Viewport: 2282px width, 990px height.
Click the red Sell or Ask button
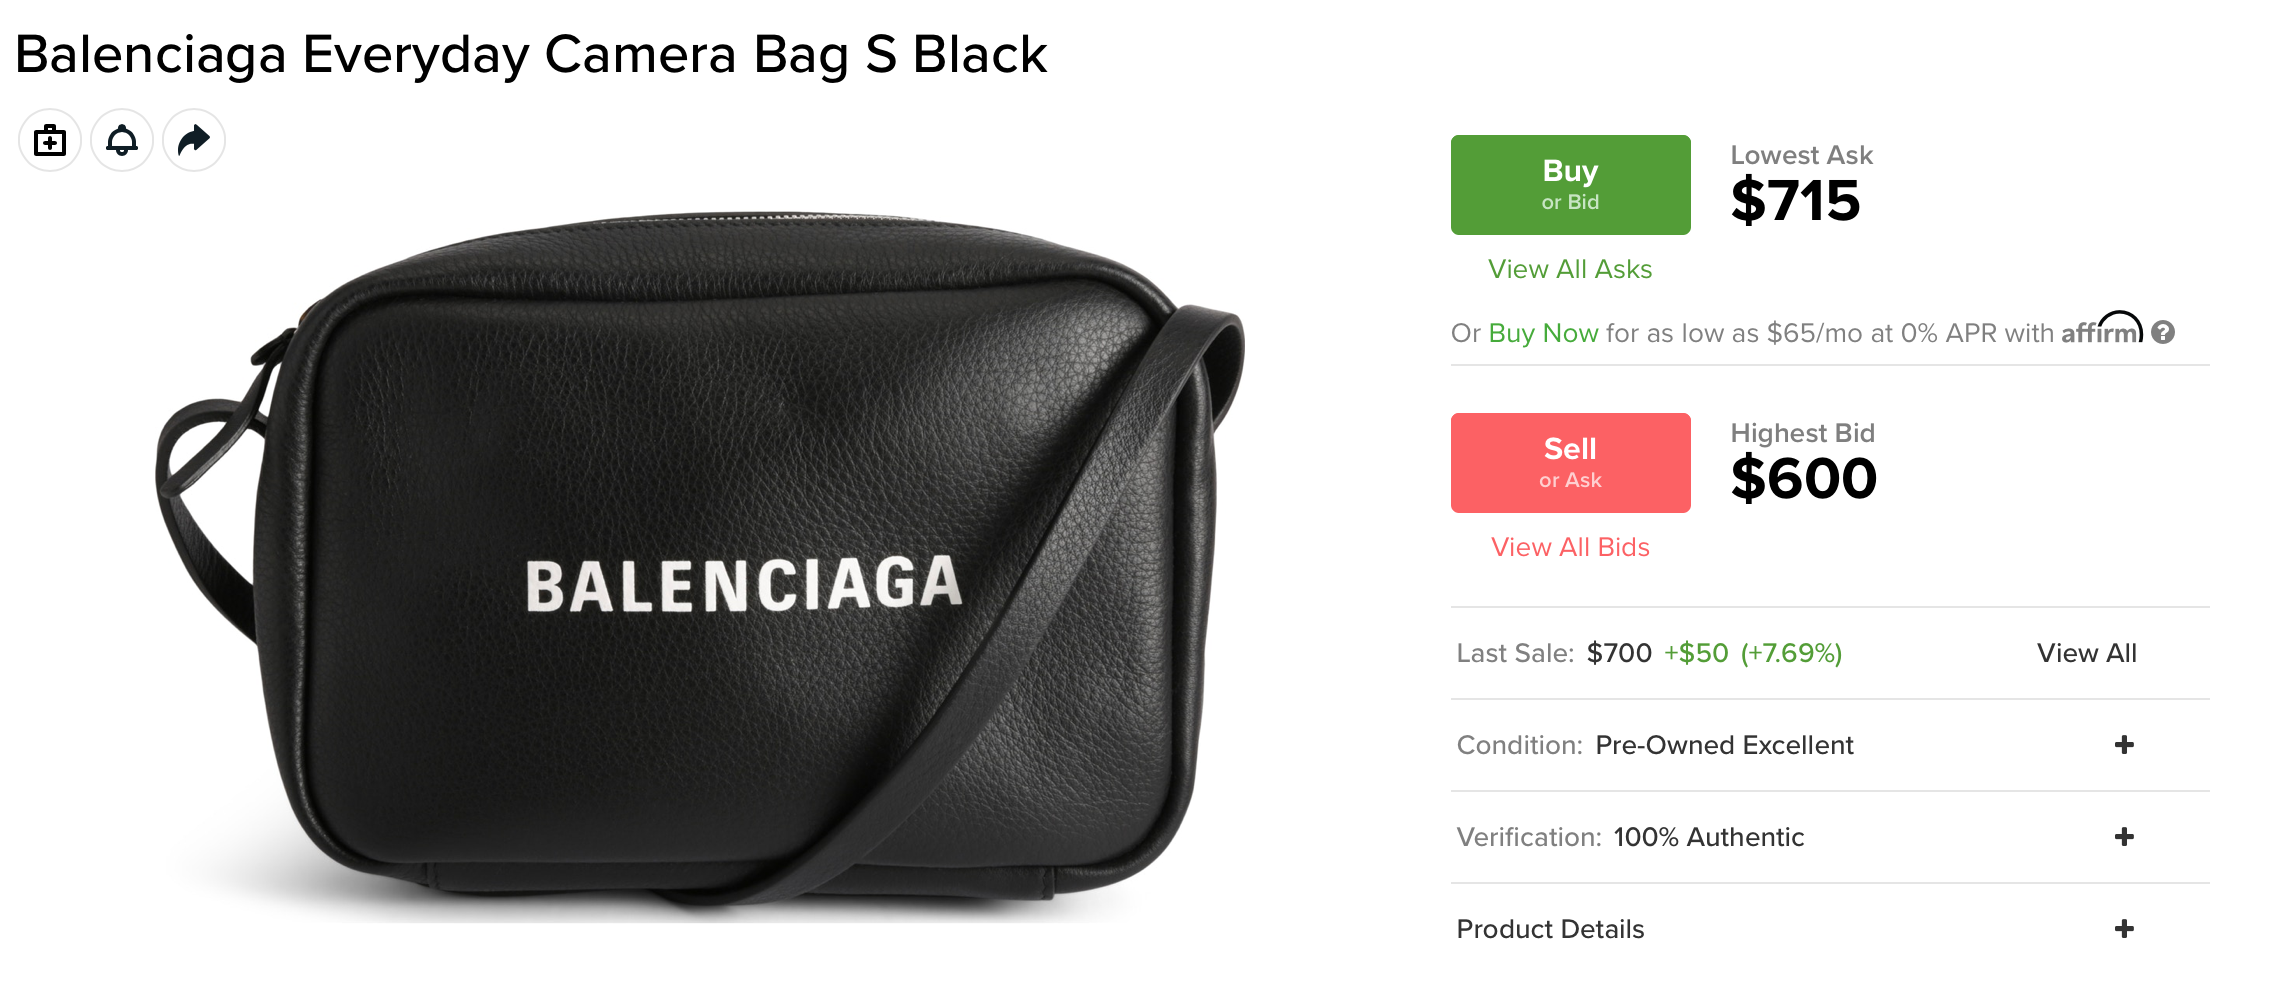[x=1570, y=463]
